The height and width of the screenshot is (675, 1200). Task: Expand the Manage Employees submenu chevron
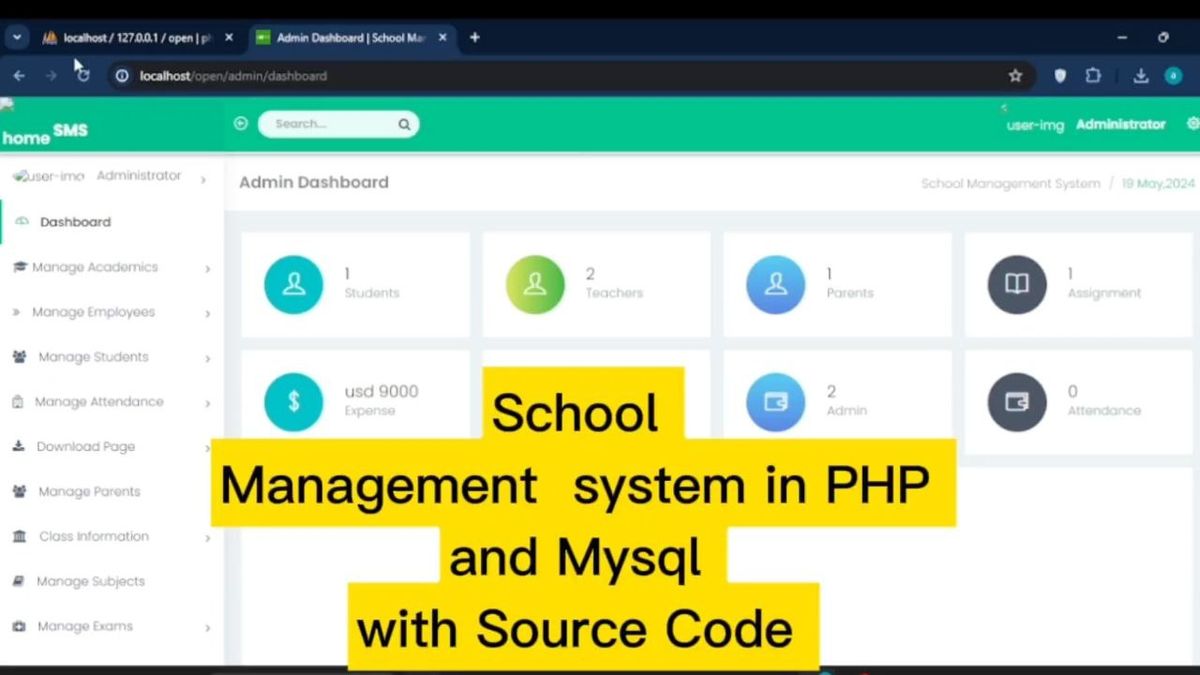click(x=209, y=312)
